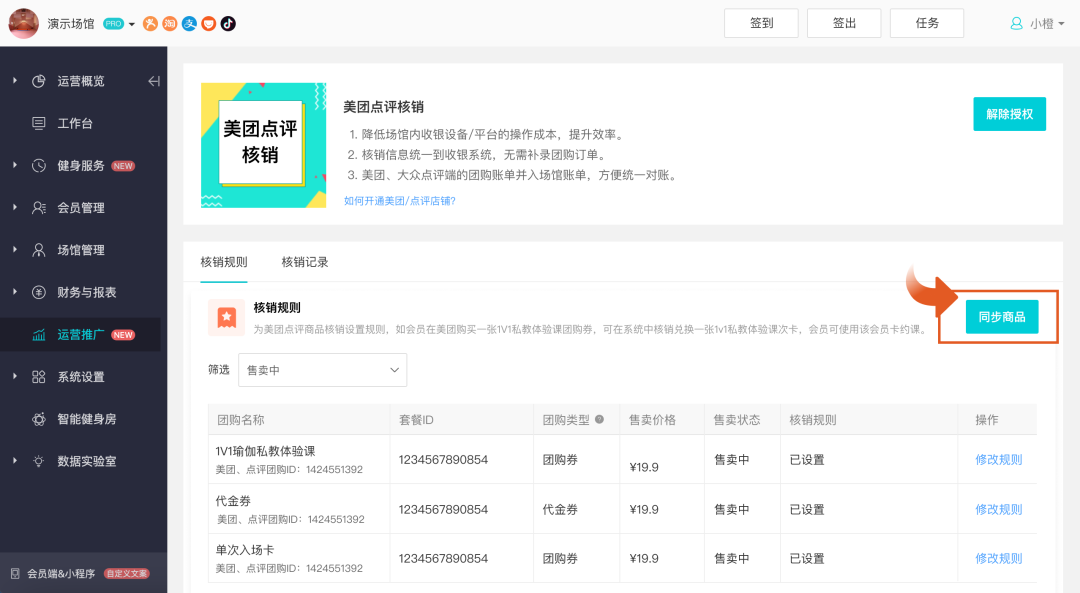
Task: Click the Meituan icon in the header
Action: [x=150, y=23]
